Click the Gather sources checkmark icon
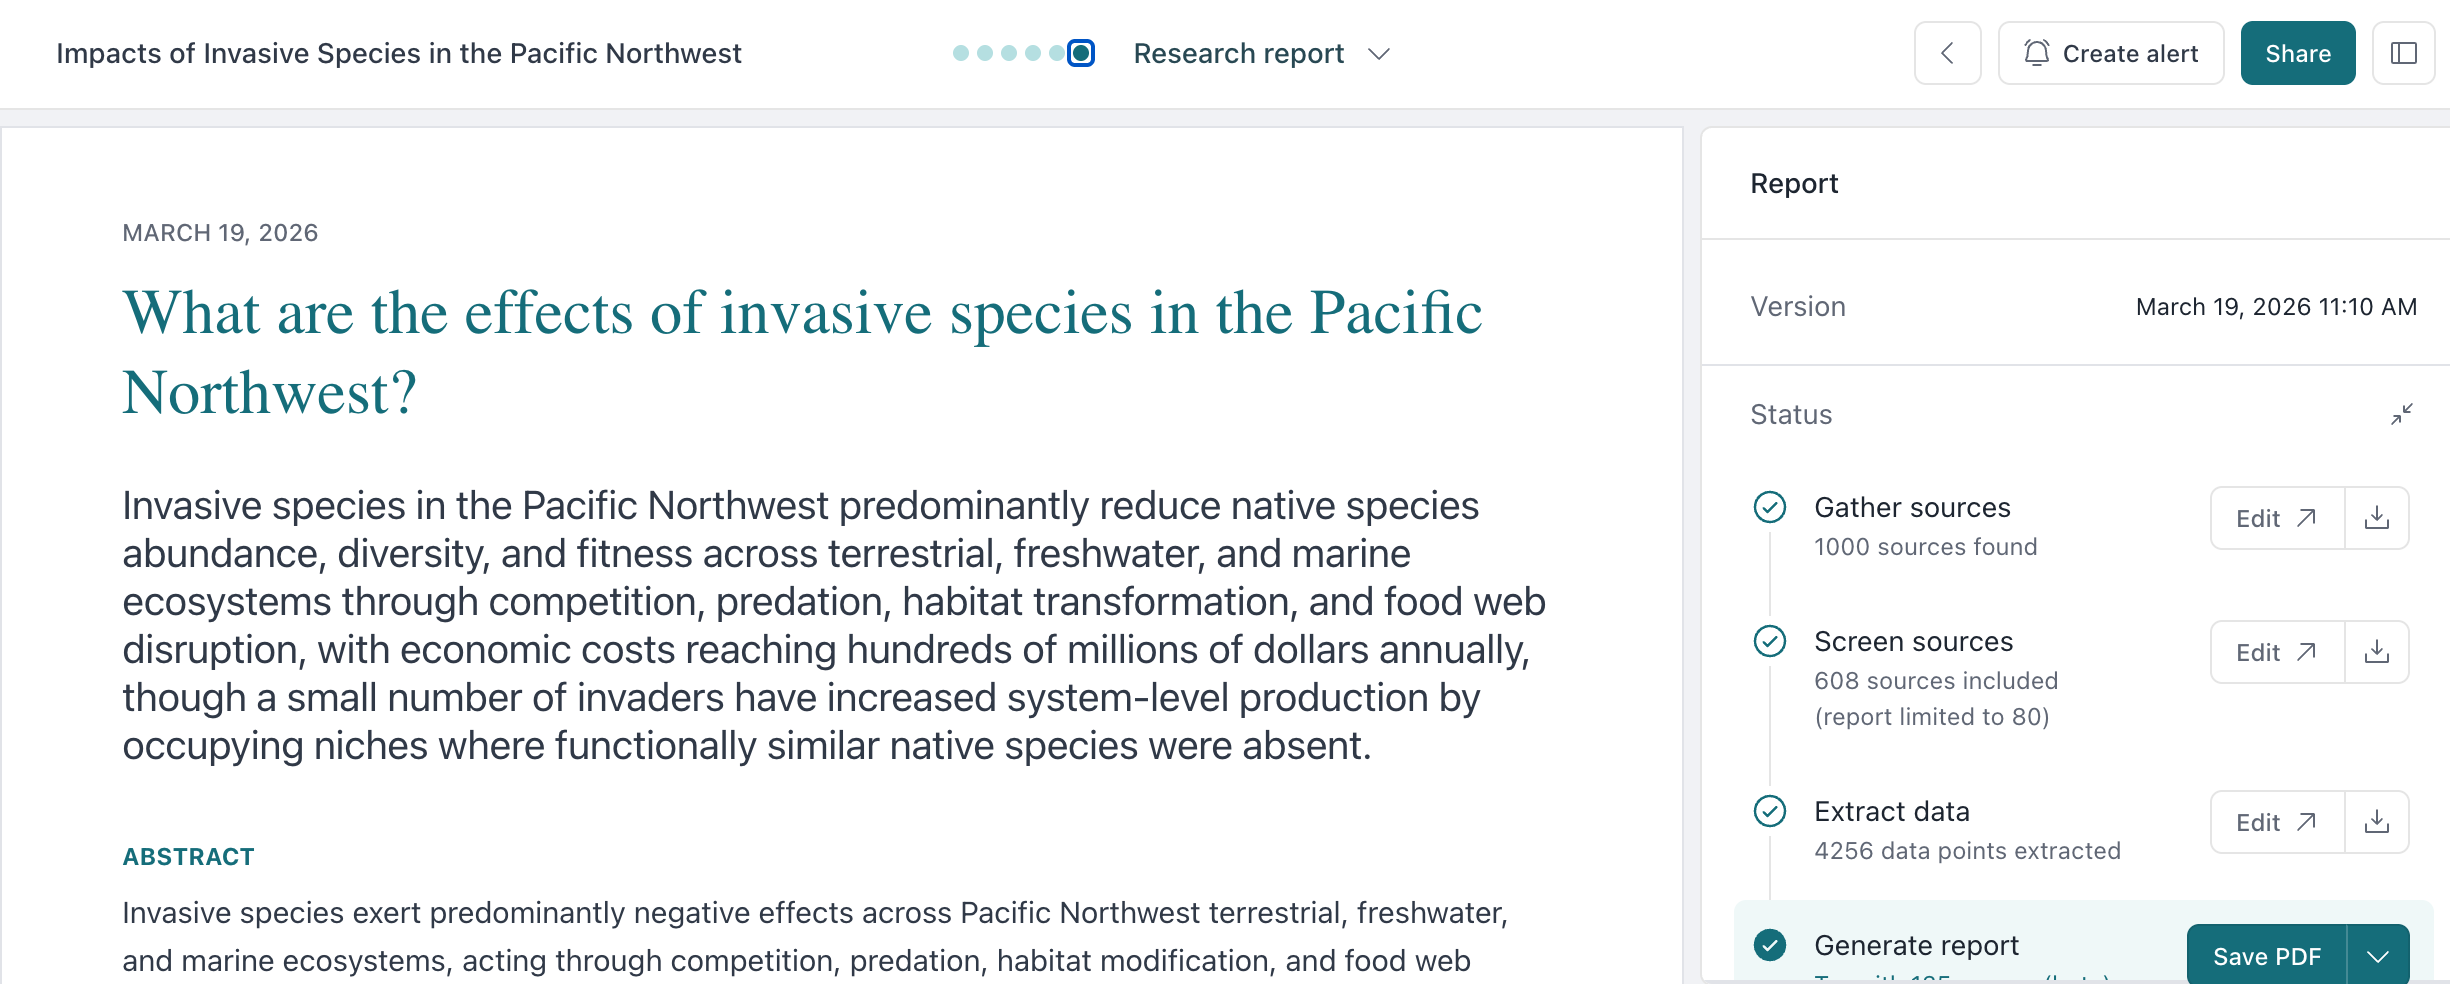Image resolution: width=2450 pixels, height=984 pixels. [1769, 507]
